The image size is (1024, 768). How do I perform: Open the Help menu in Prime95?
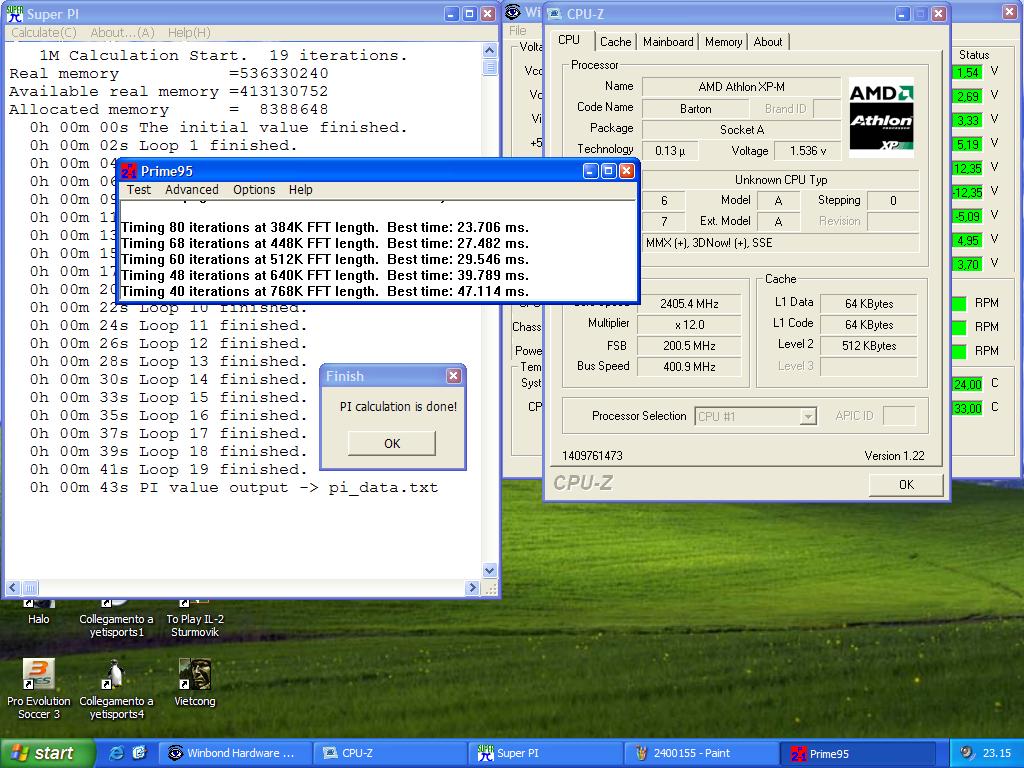pos(300,189)
